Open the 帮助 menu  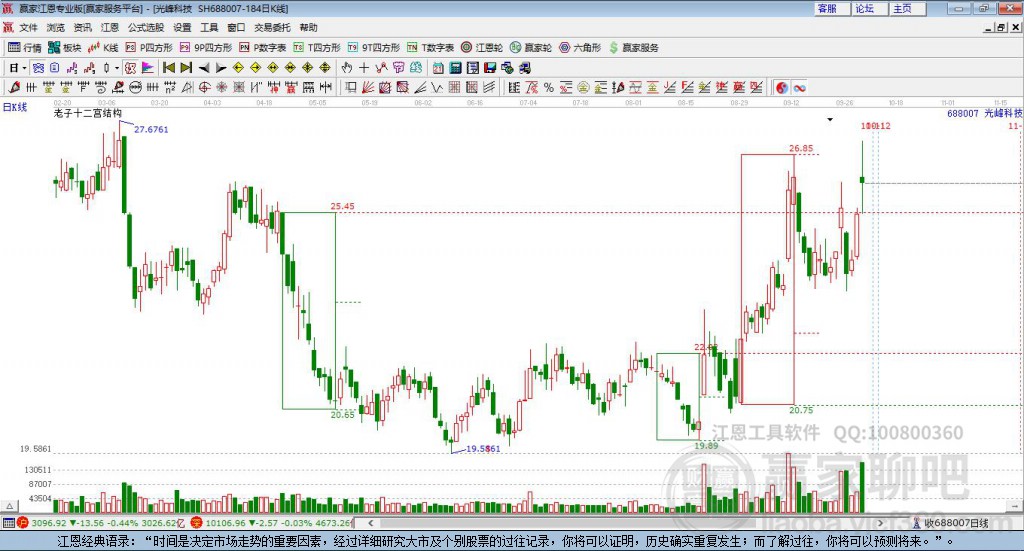click(308, 27)
